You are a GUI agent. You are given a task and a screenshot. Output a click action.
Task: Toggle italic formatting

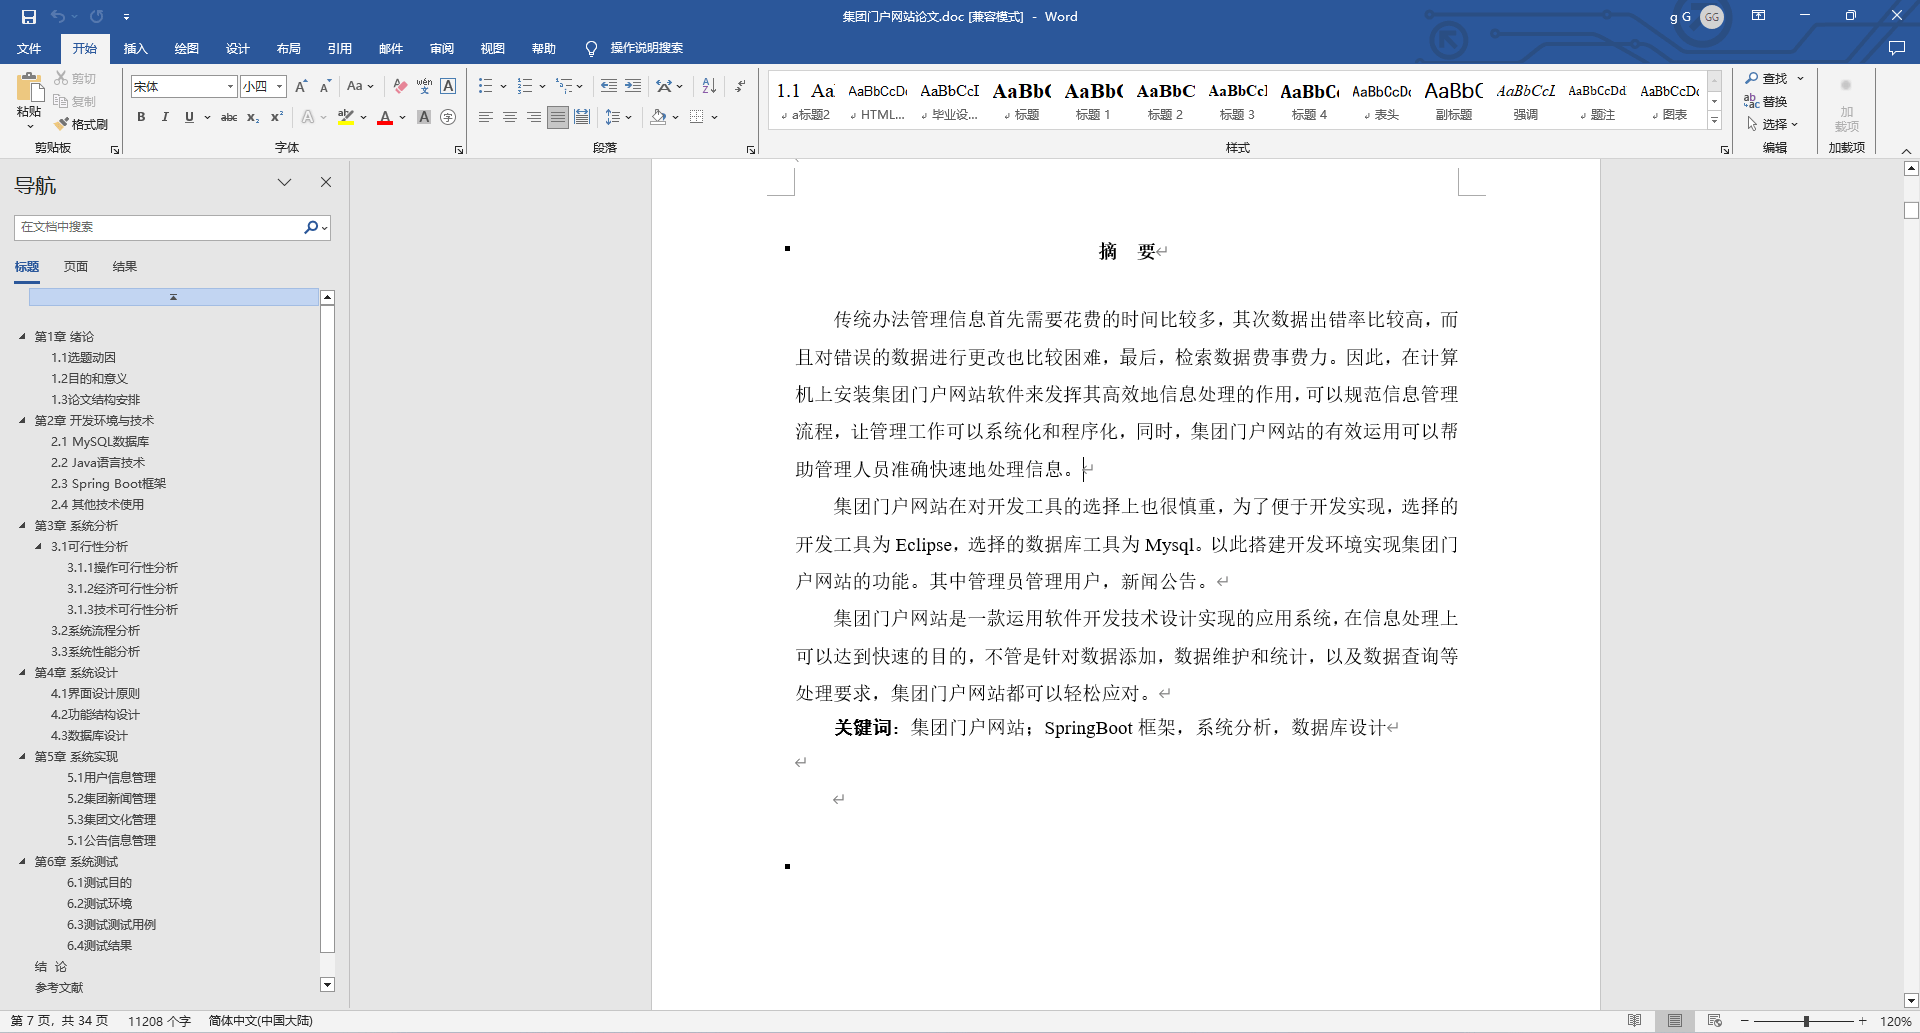coord(165,117)
